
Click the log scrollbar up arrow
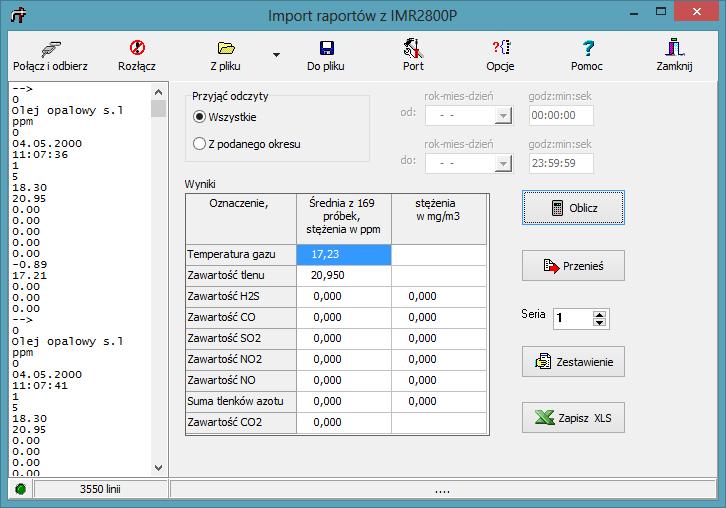tap(158, 92)
